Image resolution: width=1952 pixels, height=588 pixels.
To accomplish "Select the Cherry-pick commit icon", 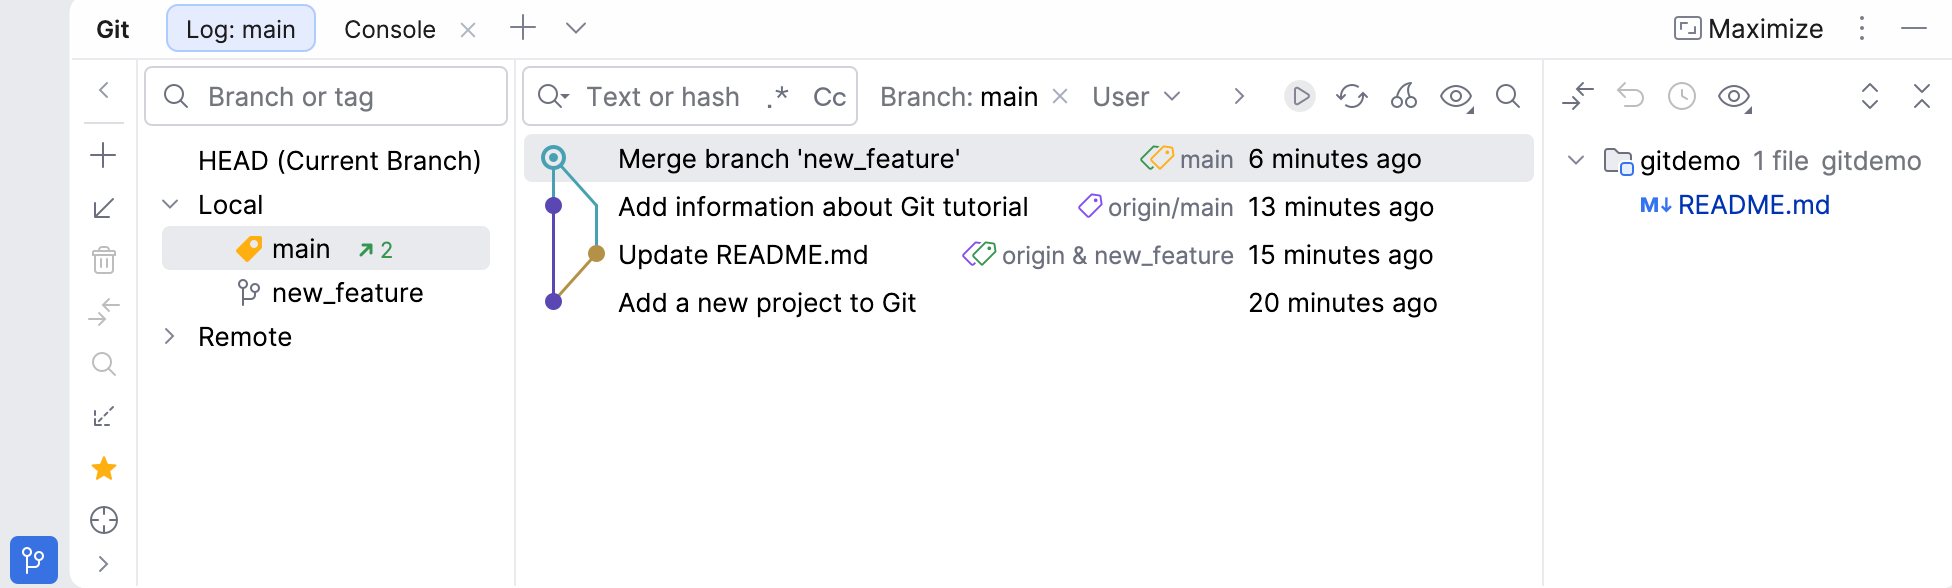I will click(x=1404, y=96).
